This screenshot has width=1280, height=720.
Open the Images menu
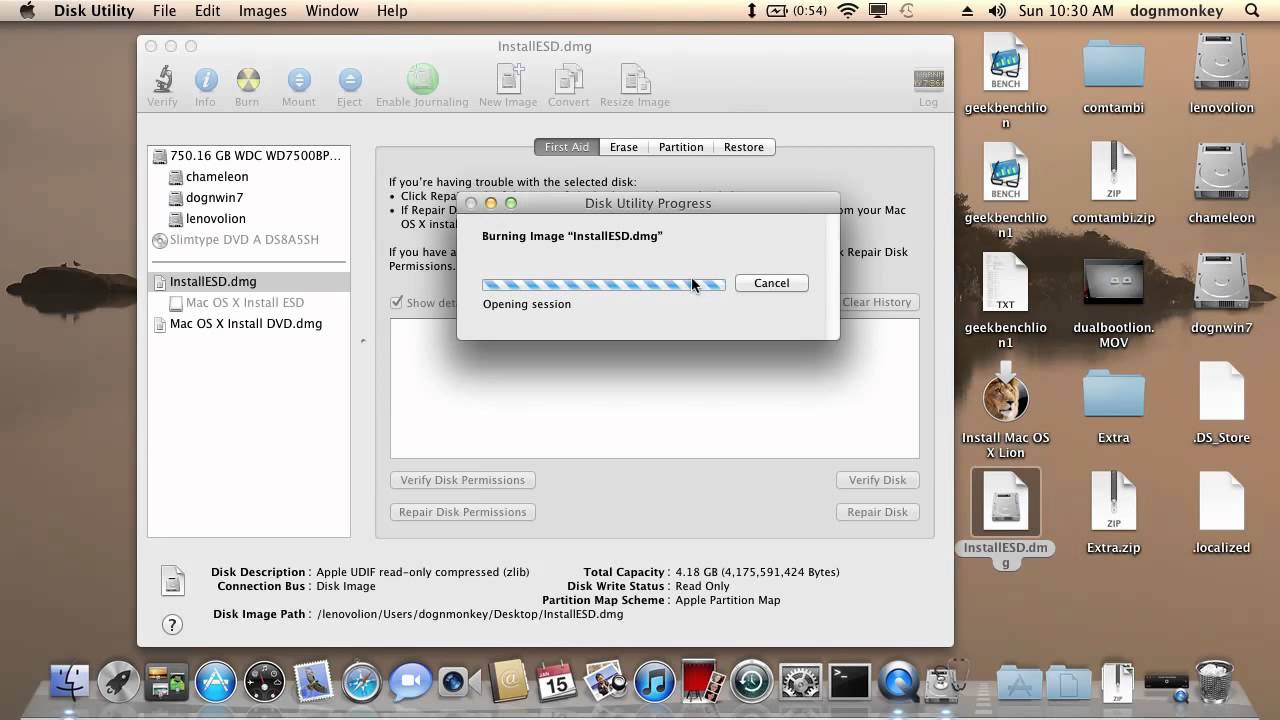tap(262, 11)
